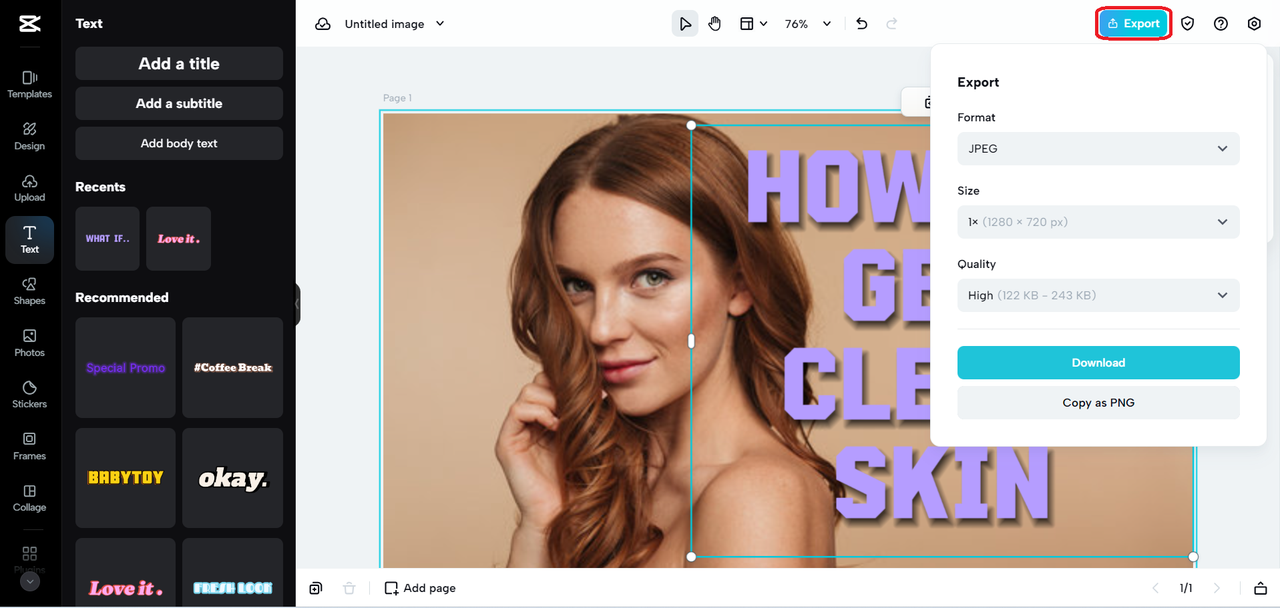
Task: Open the canvas layout options dropdown
Action: (x=753, y=24)
